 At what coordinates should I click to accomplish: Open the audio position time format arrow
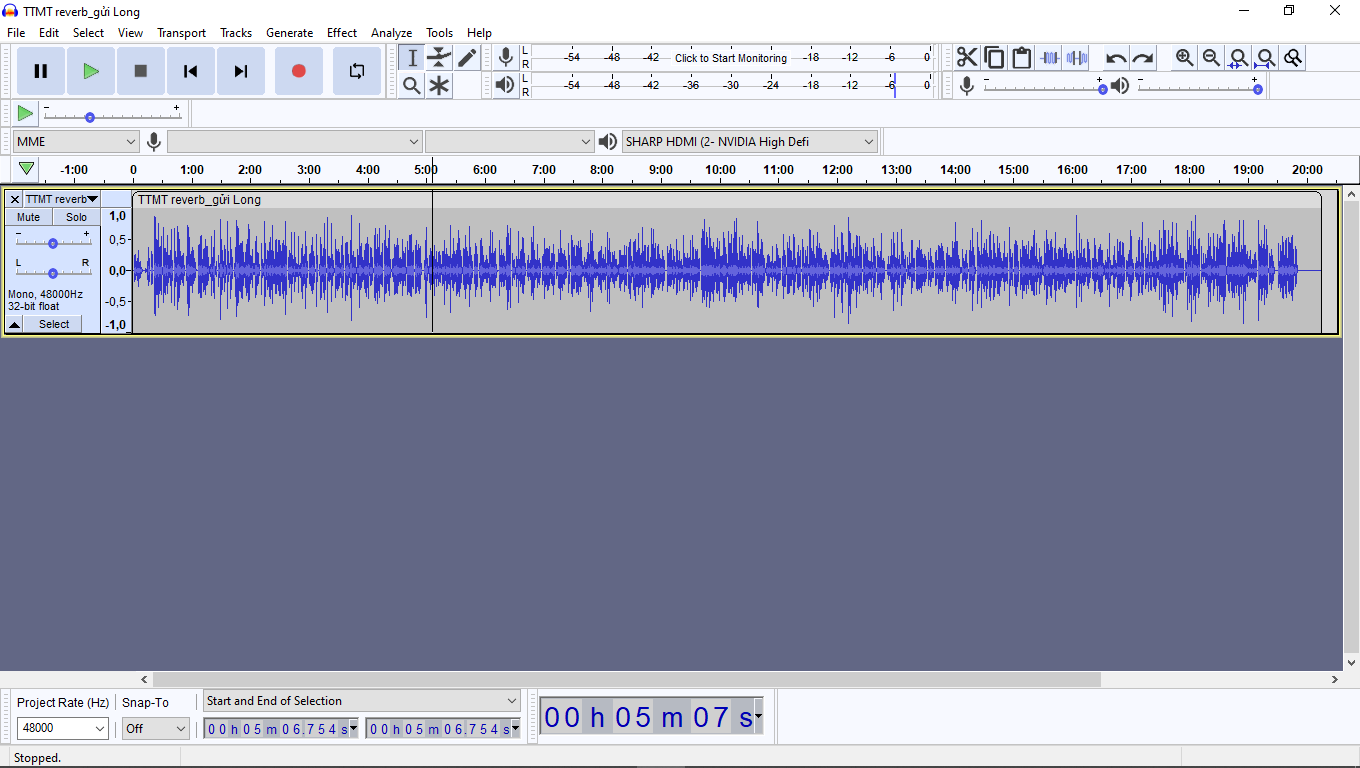pos(758,716)
